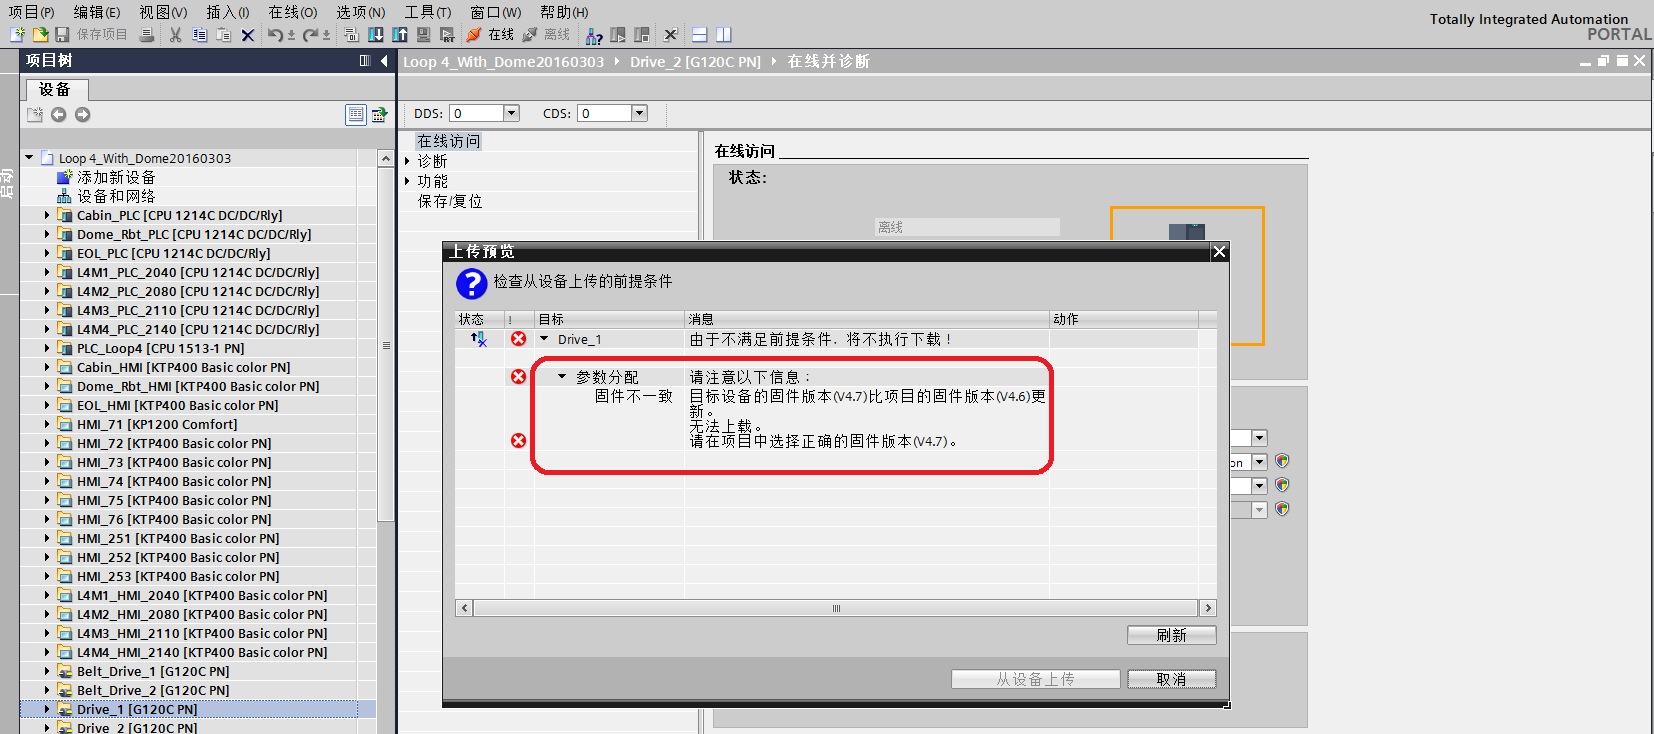Click the Delete (X) toolbar icon
The width and height of the screenshot is (1654, 734).
pos(248,35)
